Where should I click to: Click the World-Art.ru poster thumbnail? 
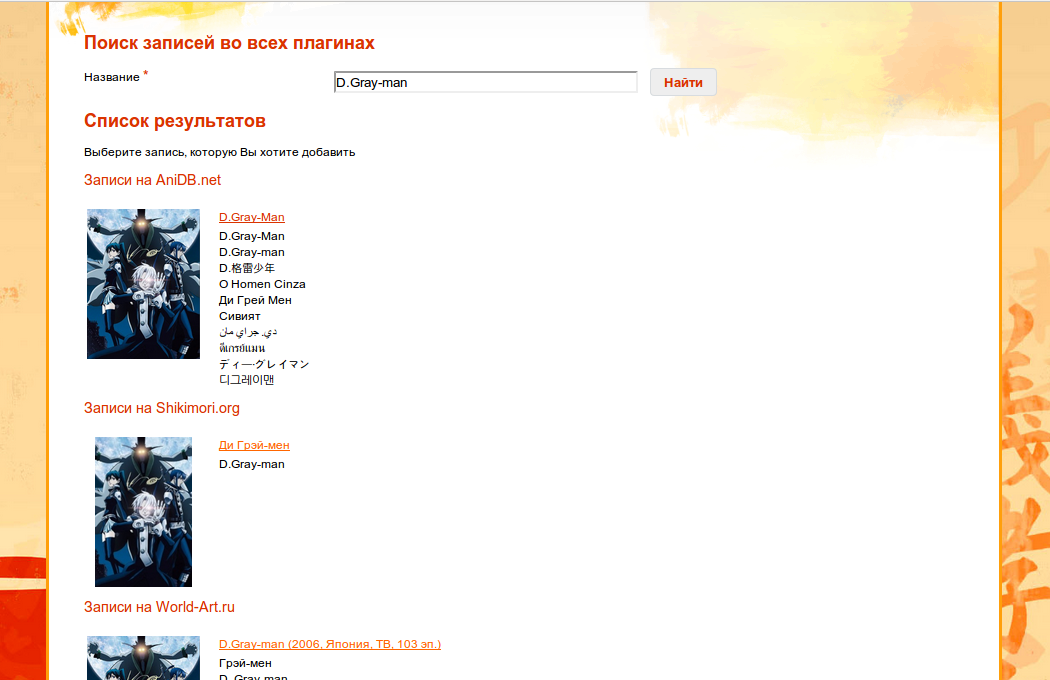click(143, 658)
